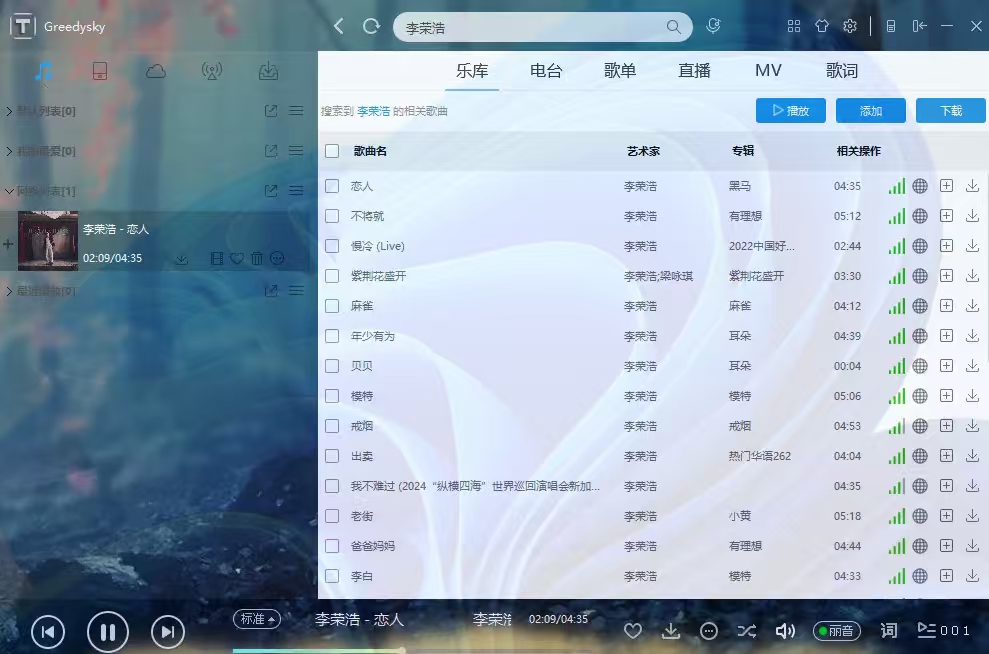Switch to mini mode icon
Image resolution: width=989 pixels, height=654 pixels.
click(x=891, y=26)
